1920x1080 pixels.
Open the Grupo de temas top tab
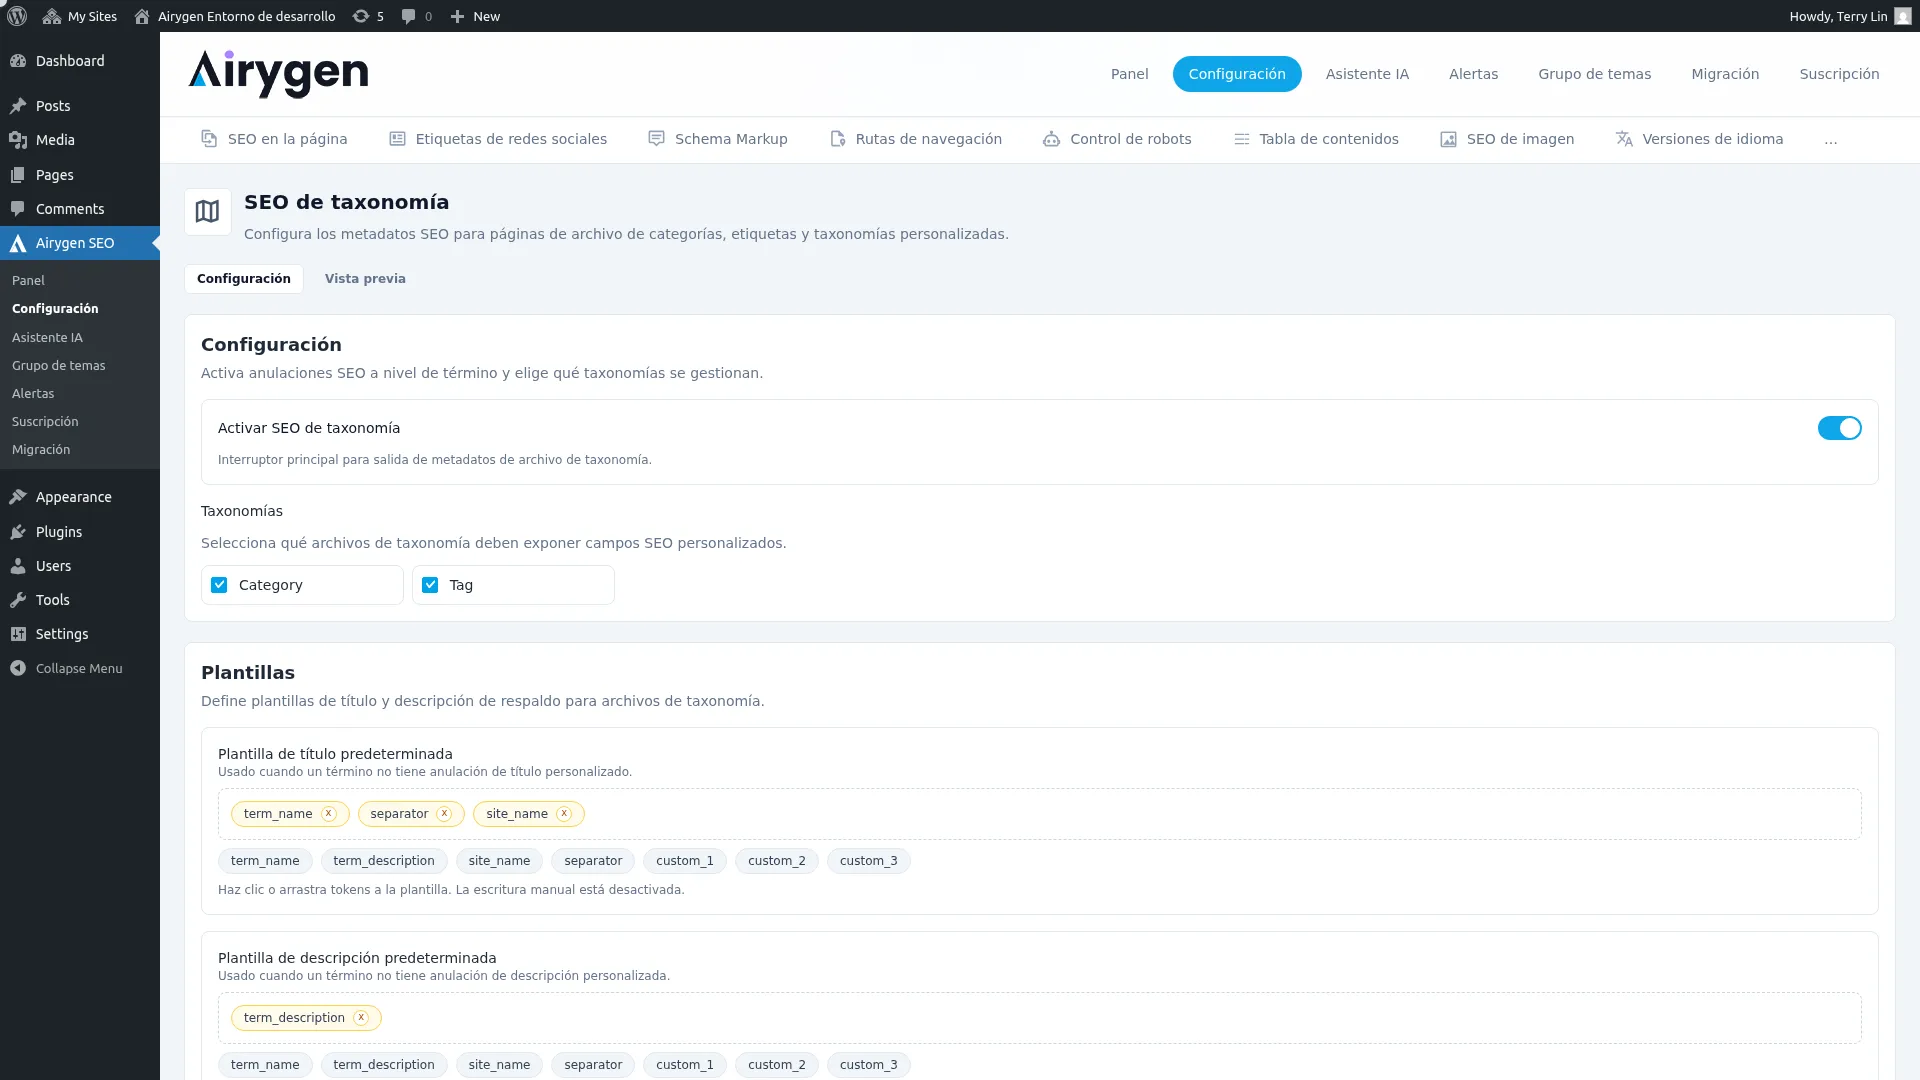(1594, 74)
